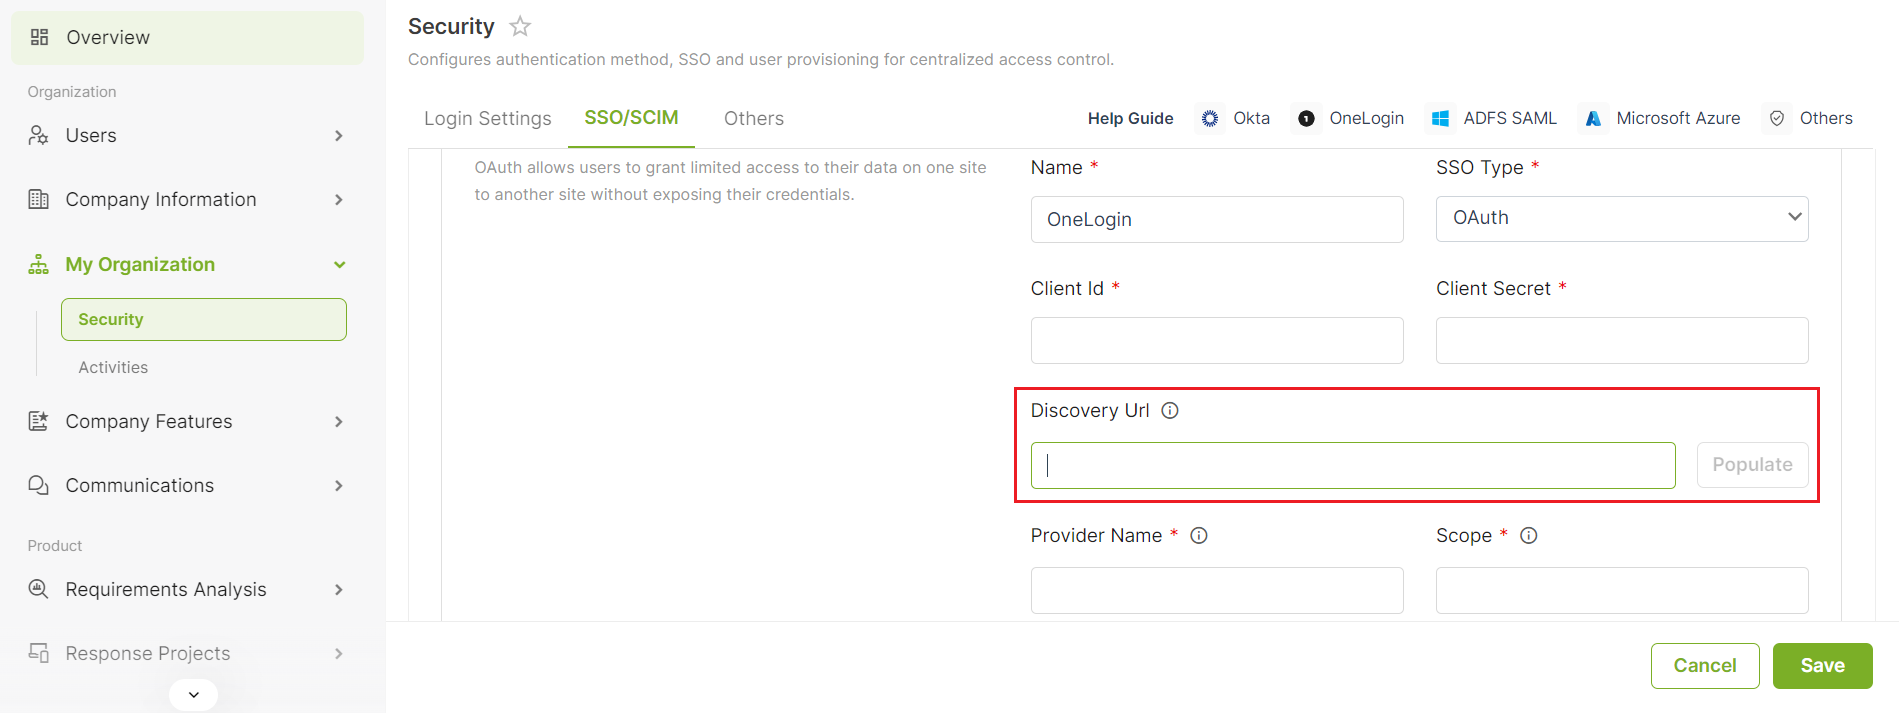This screenshot has width=1899, height=713.
Task: Open the ADFS SAML Windows icon
Action: pyautogui.click(x=1440, y=118)
